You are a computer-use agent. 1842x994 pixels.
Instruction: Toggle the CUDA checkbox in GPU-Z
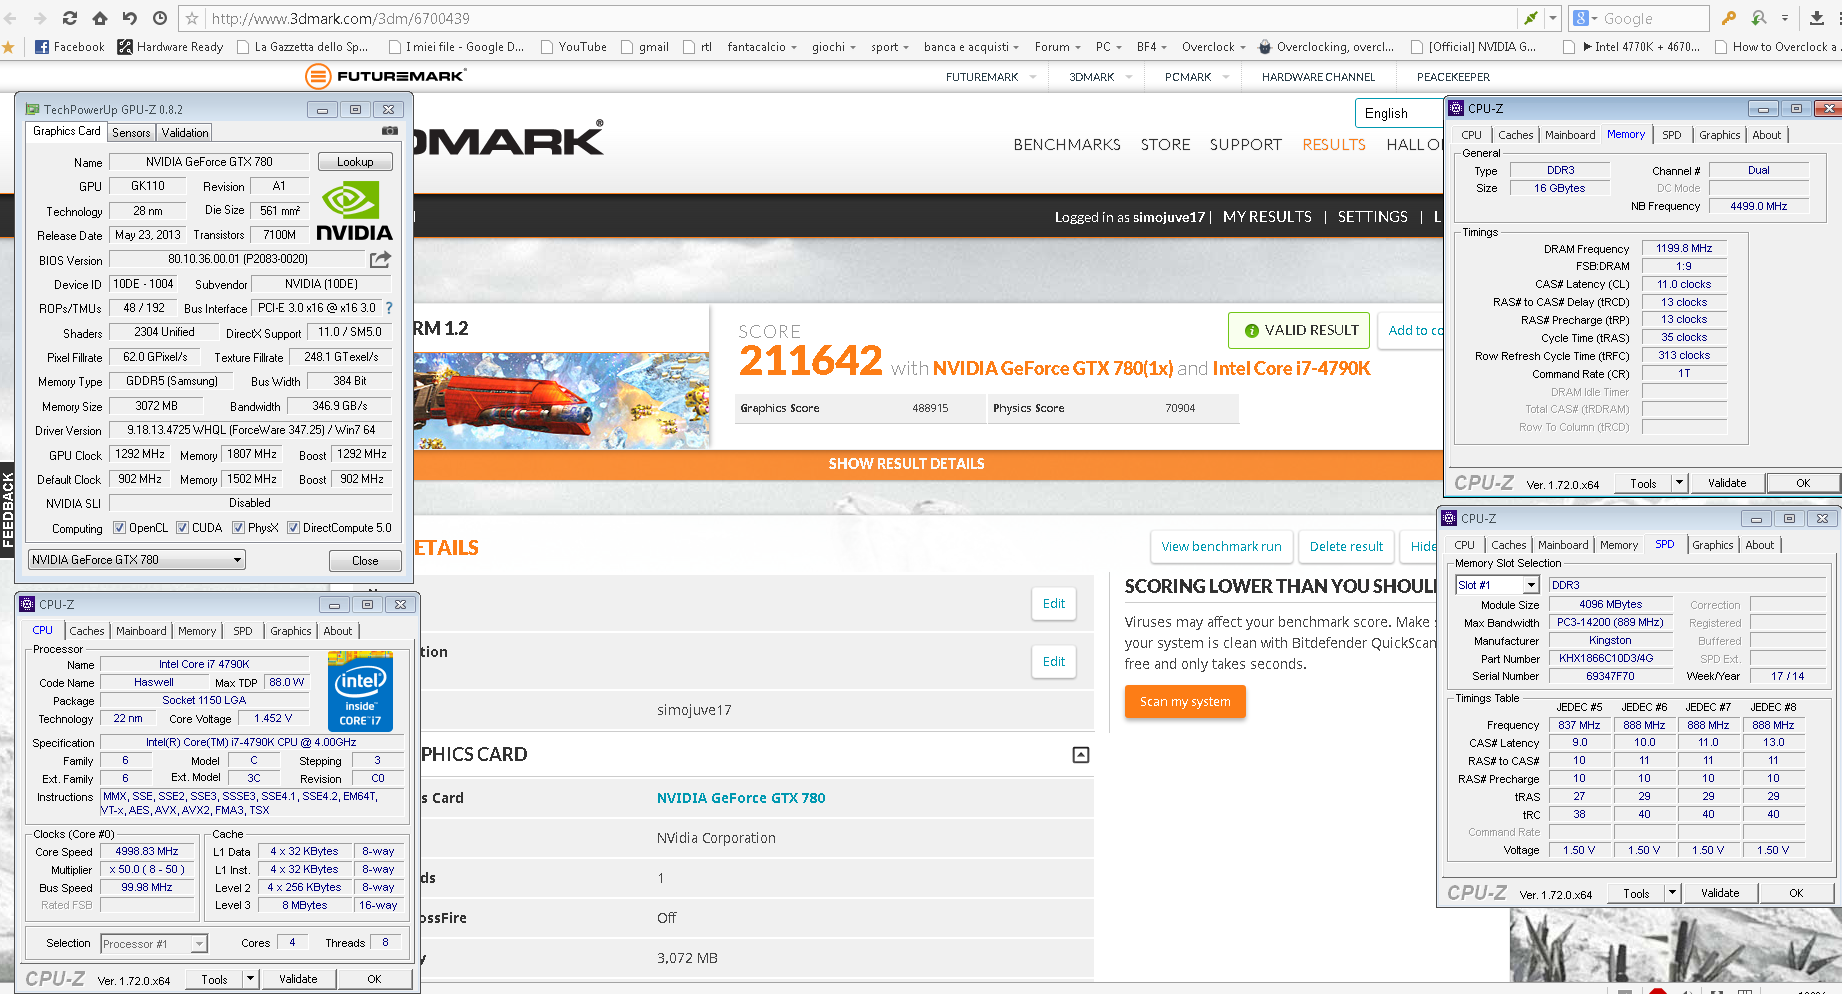click(183, 528)
